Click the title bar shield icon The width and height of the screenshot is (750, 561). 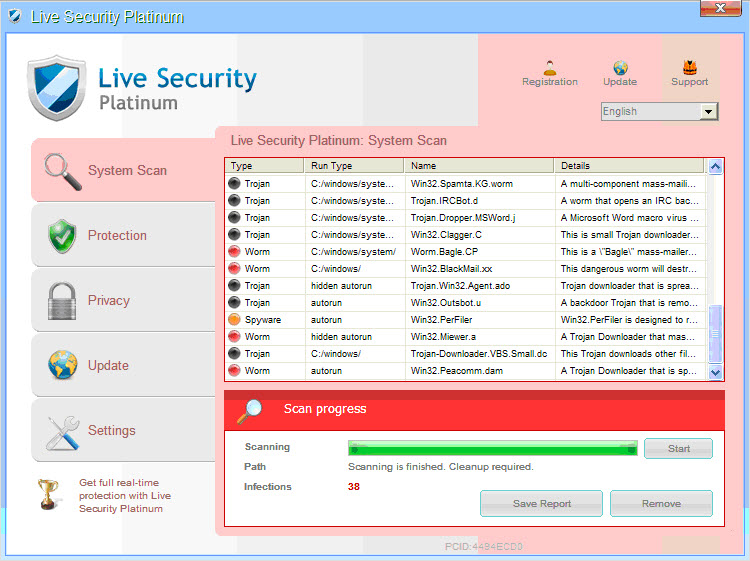click(15, 16)
